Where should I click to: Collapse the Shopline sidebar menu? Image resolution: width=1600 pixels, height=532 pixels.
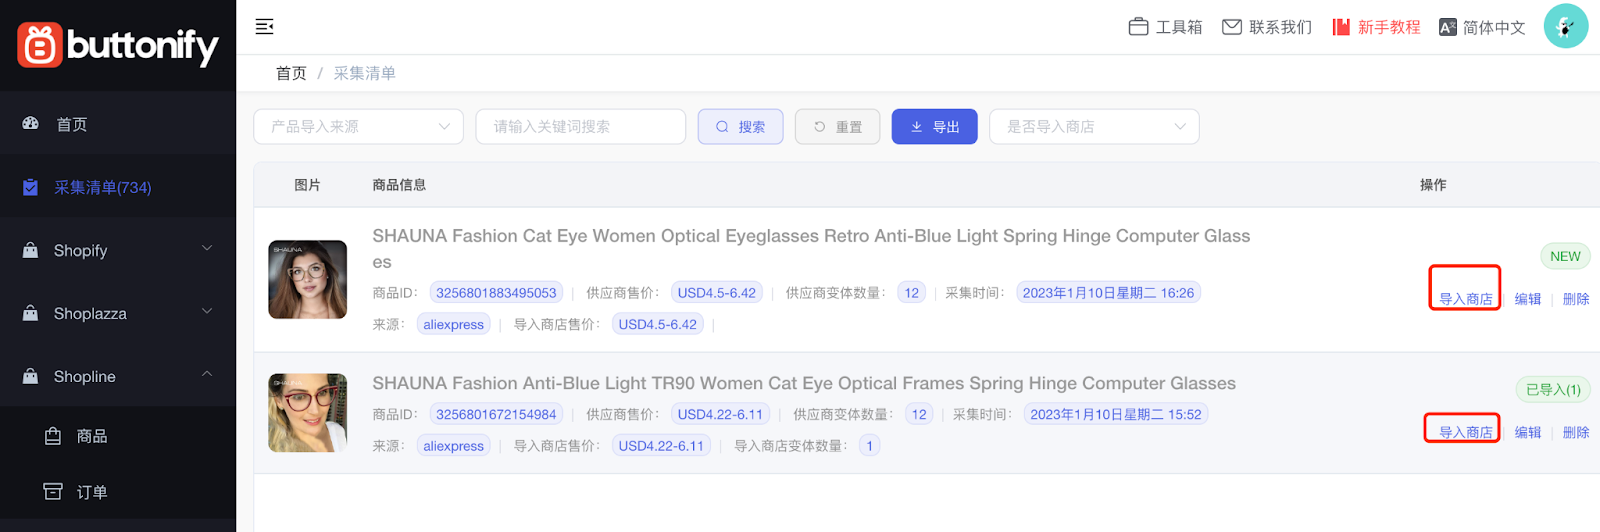(207, 375)
